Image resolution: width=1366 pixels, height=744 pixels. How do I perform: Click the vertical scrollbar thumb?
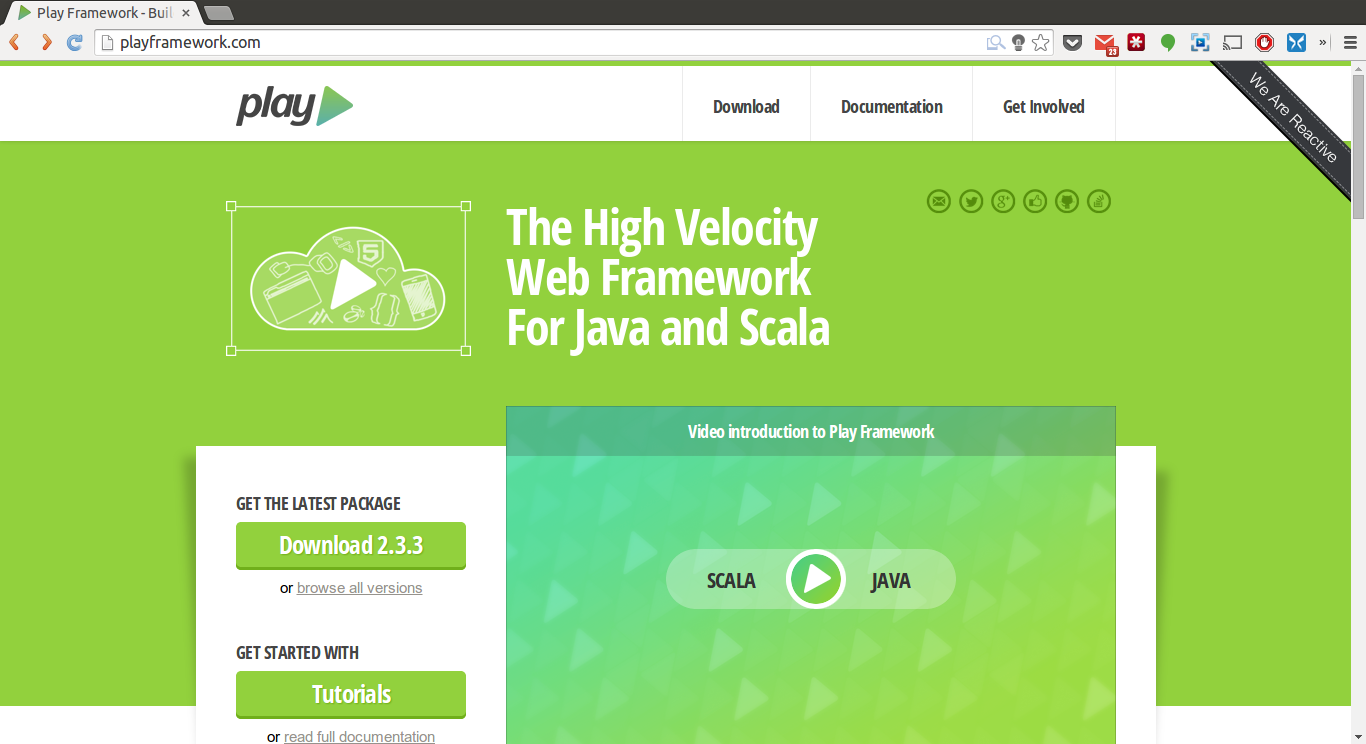[1358, 147]
